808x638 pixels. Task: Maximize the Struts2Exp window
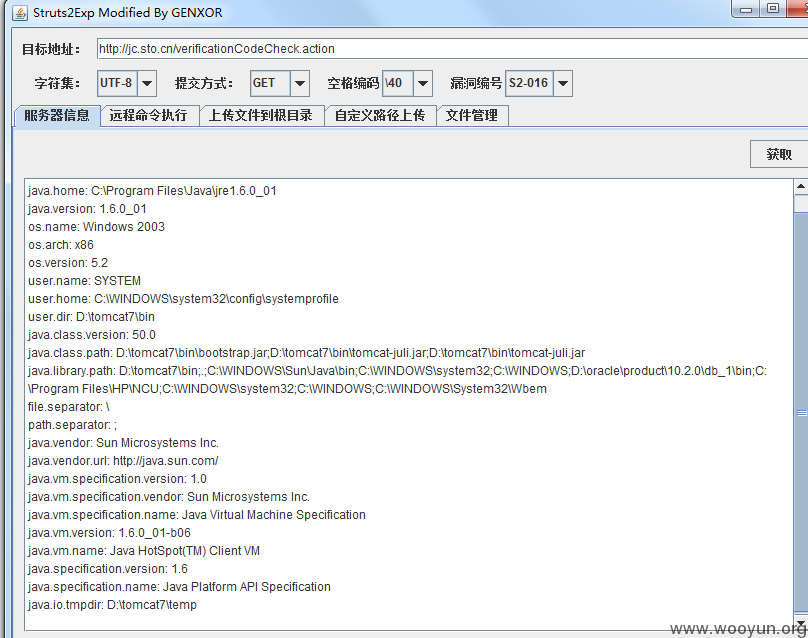pos(772,9)
